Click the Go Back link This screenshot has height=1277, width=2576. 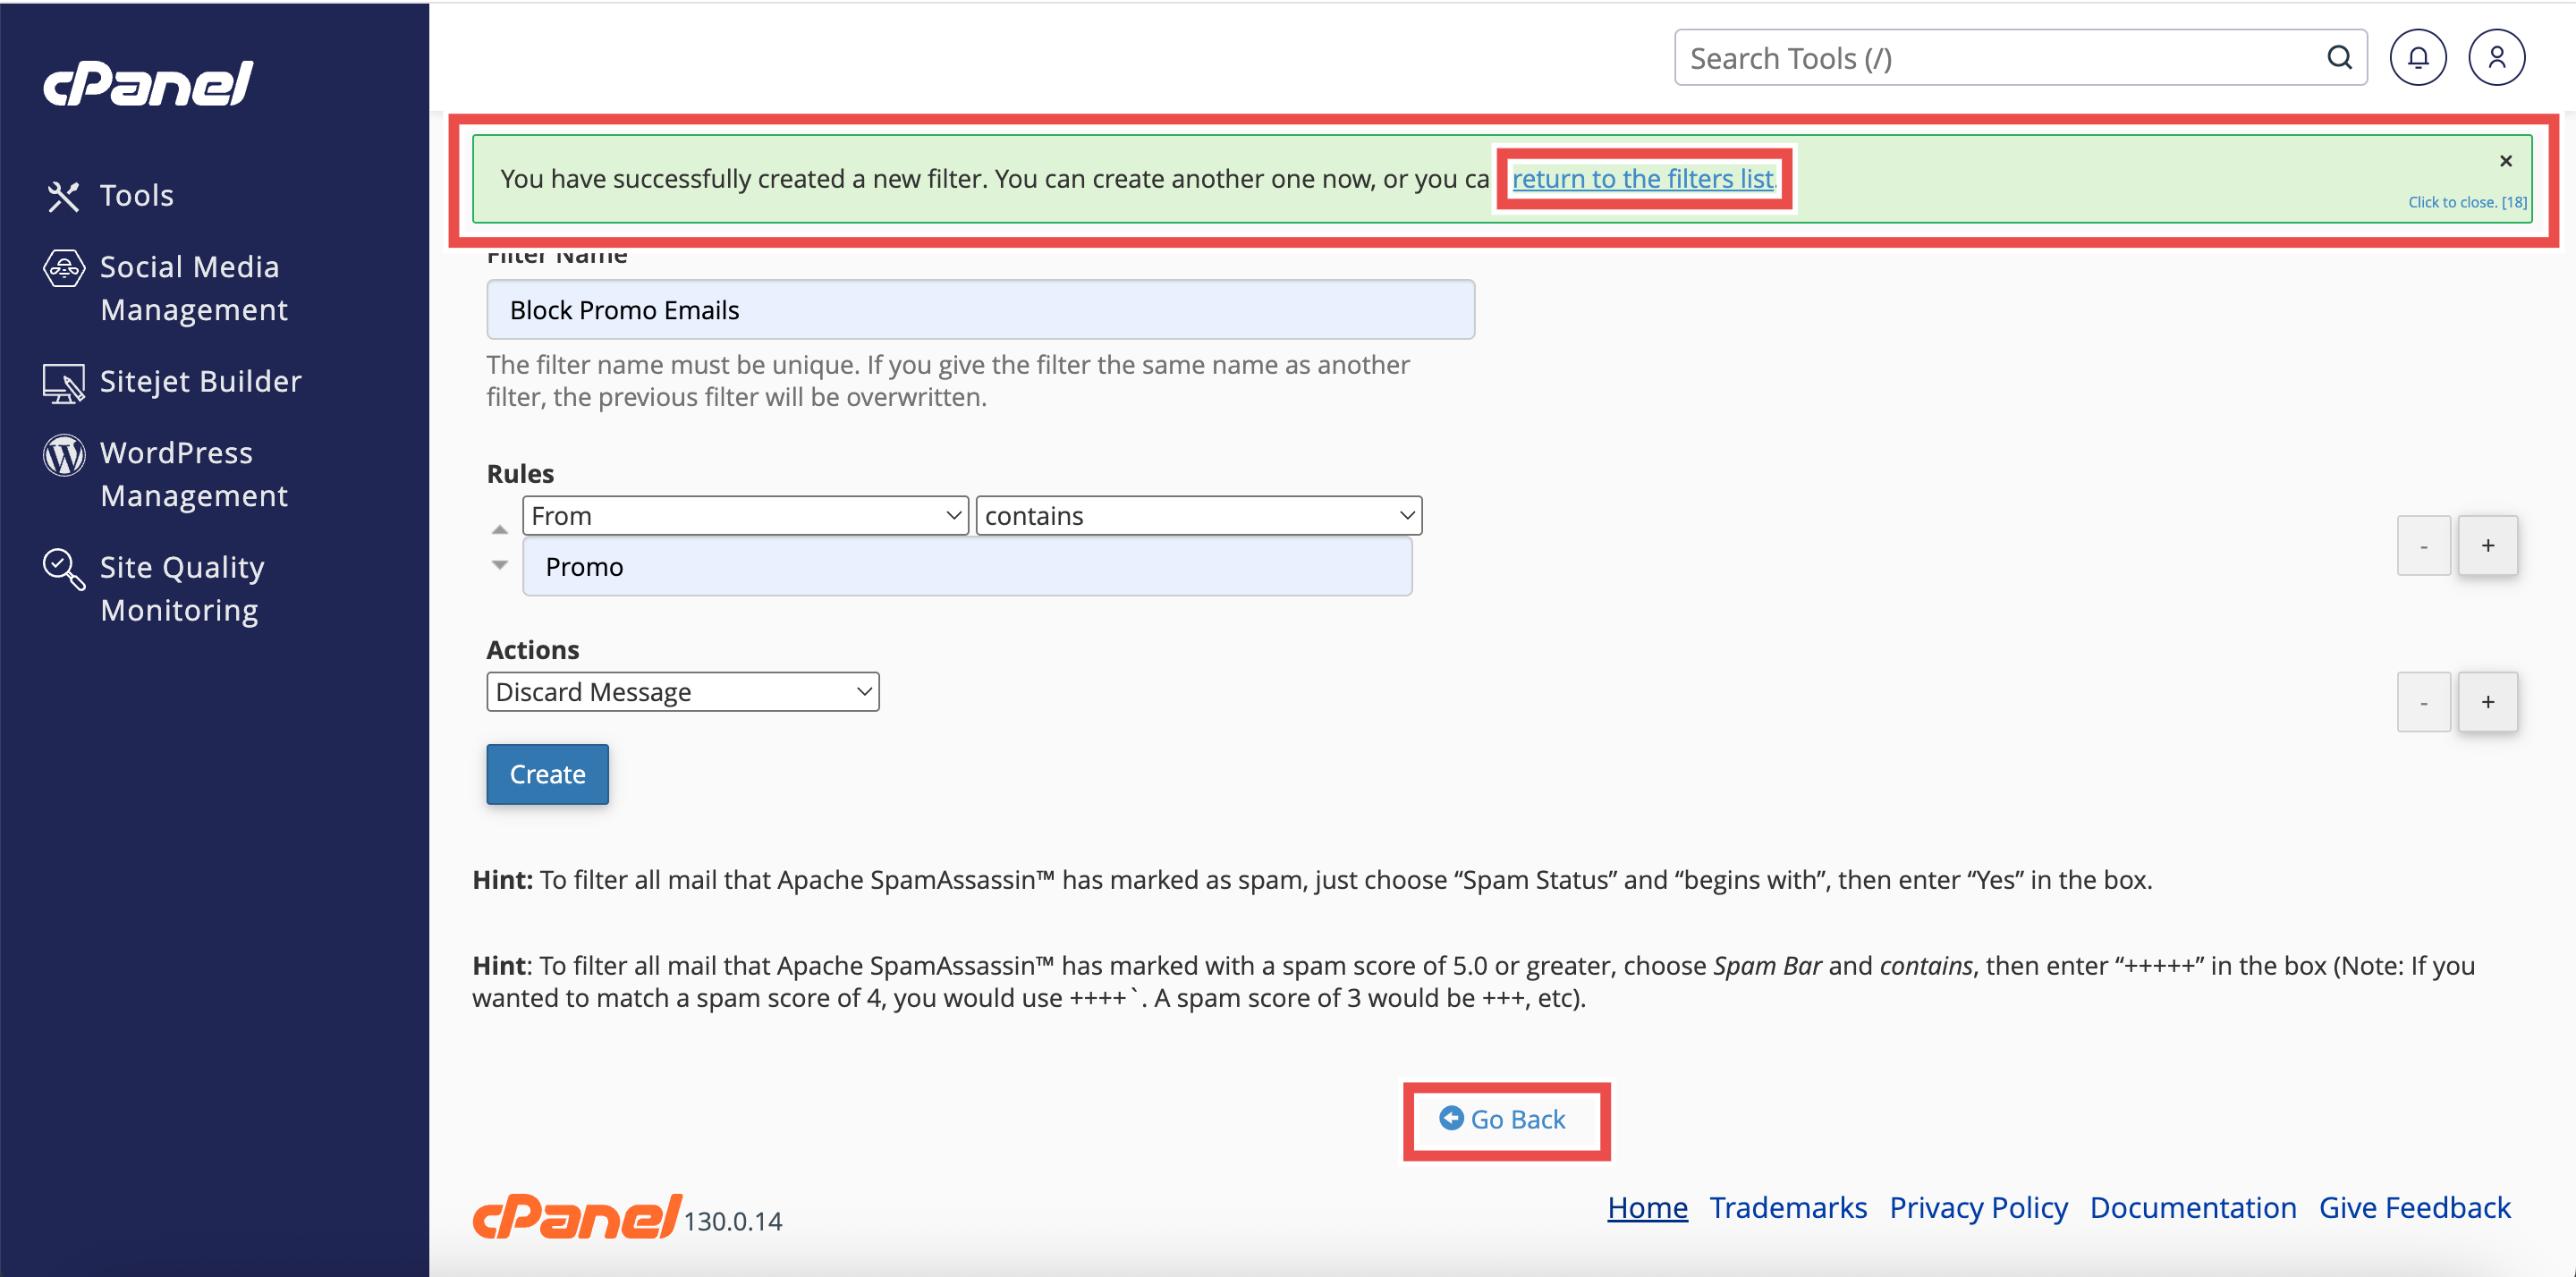[1504, 1119]
